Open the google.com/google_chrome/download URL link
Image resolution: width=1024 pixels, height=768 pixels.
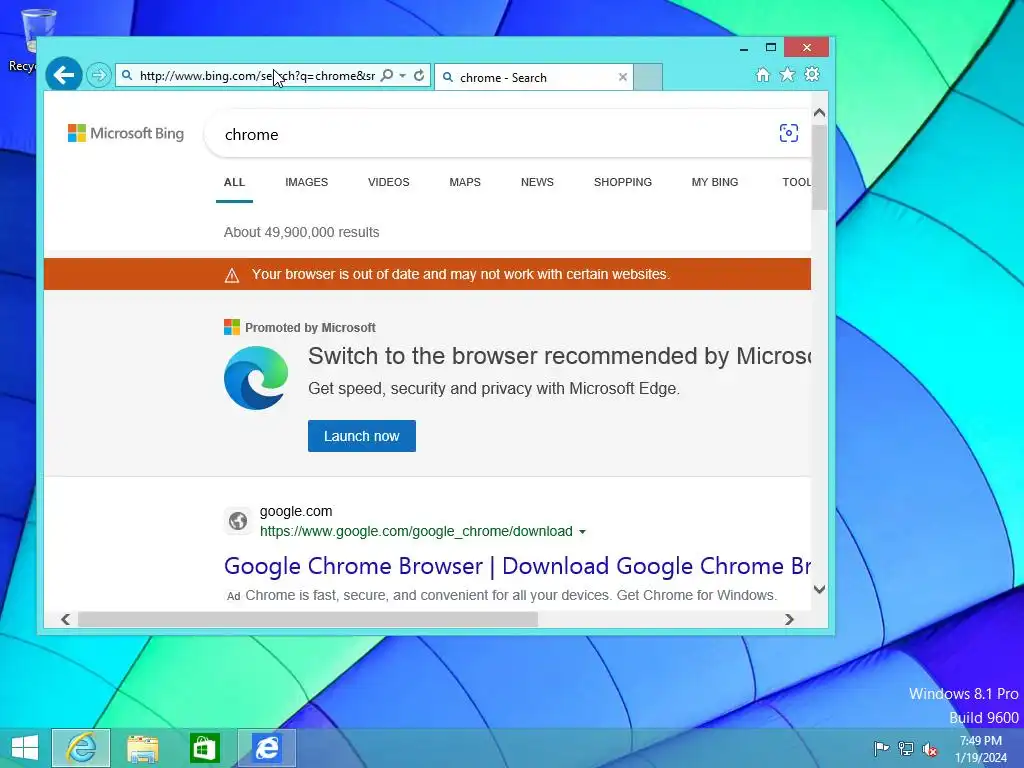click(416, 532)
